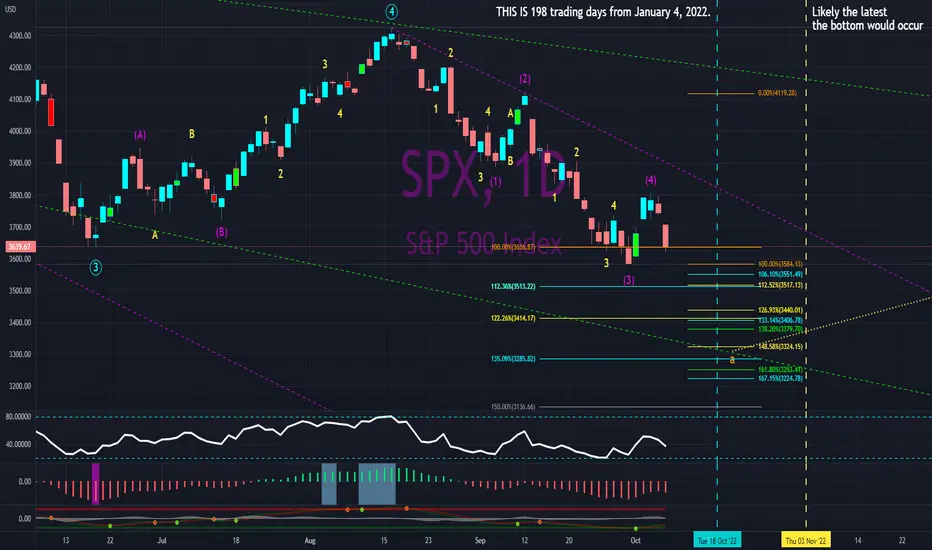The height and width of the screenshot is (550, 932).
Task: Select the Fibonacci label 112.36%(3513.22)
Action: [513, 287]
